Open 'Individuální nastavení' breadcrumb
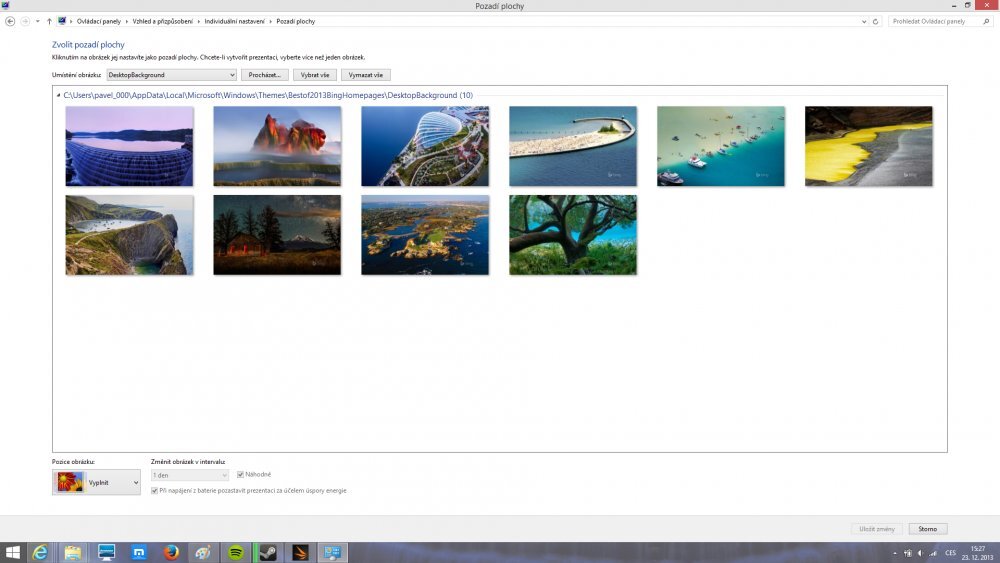 pos(234,21)
